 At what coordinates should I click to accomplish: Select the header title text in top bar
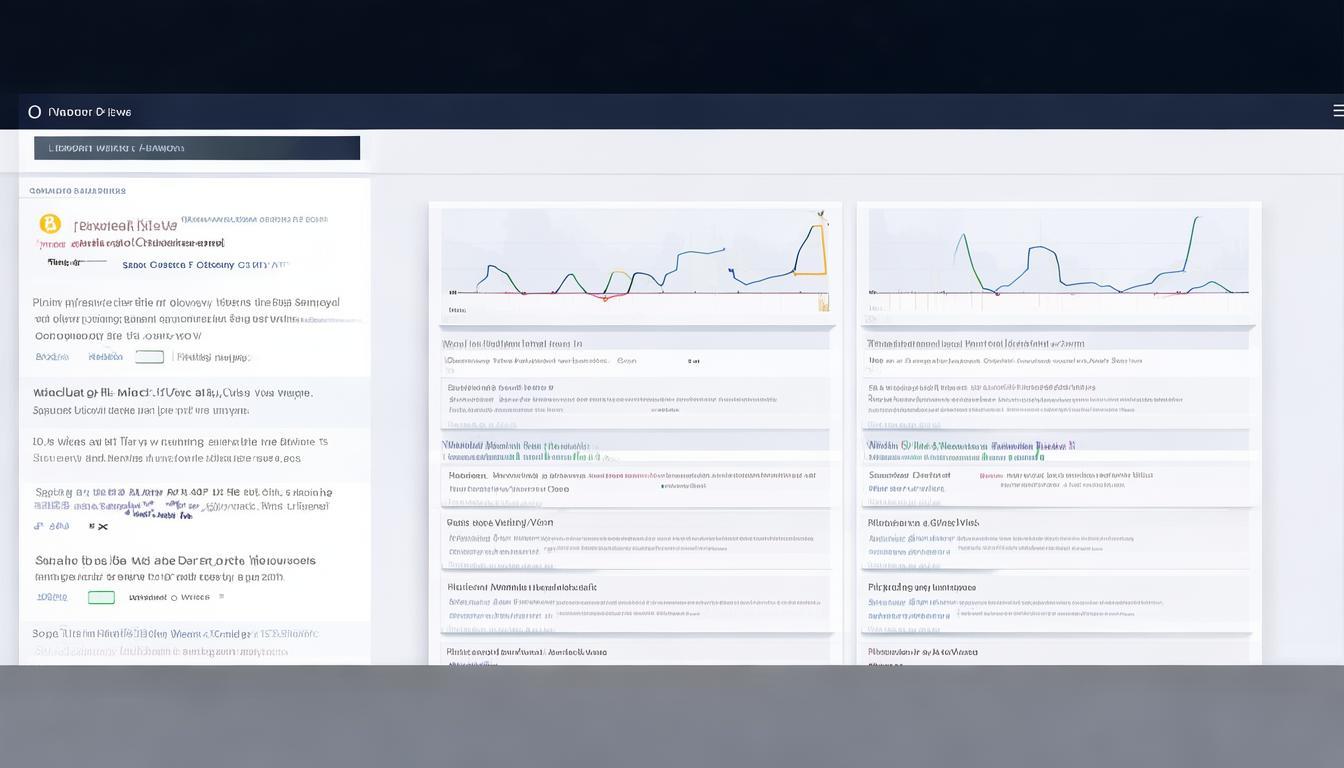[x=90, y=112]
